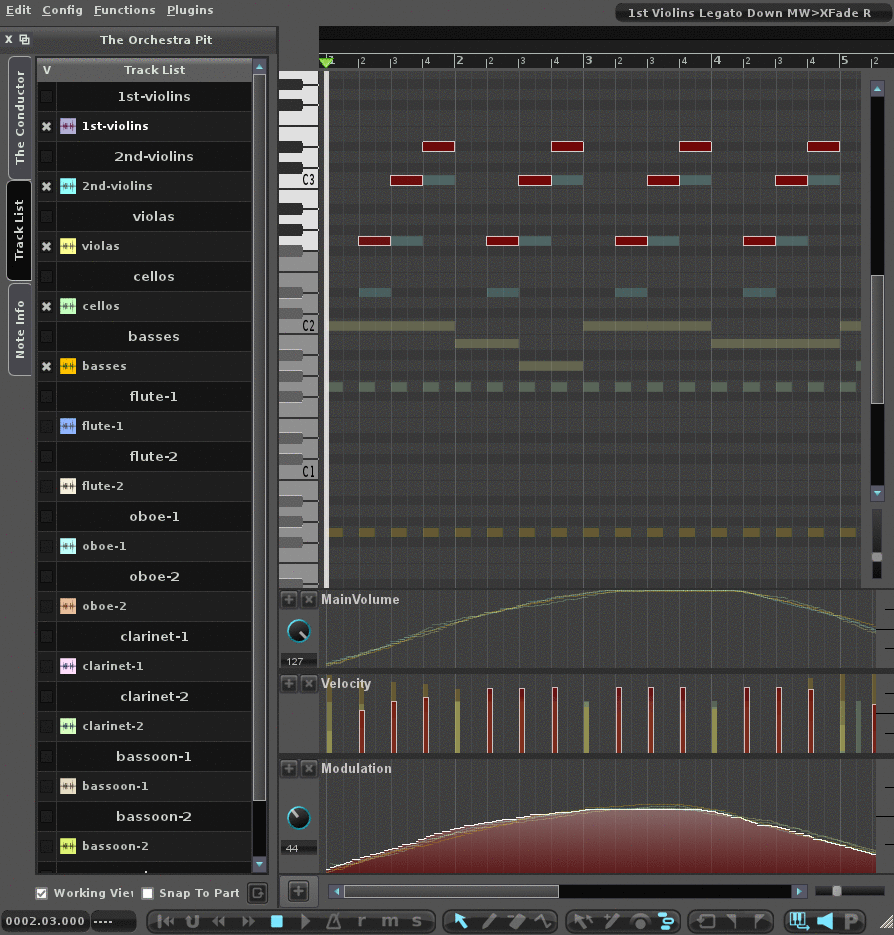
Task: Enable visibility checkbox for flute-1 track
Action: (46, 426)
